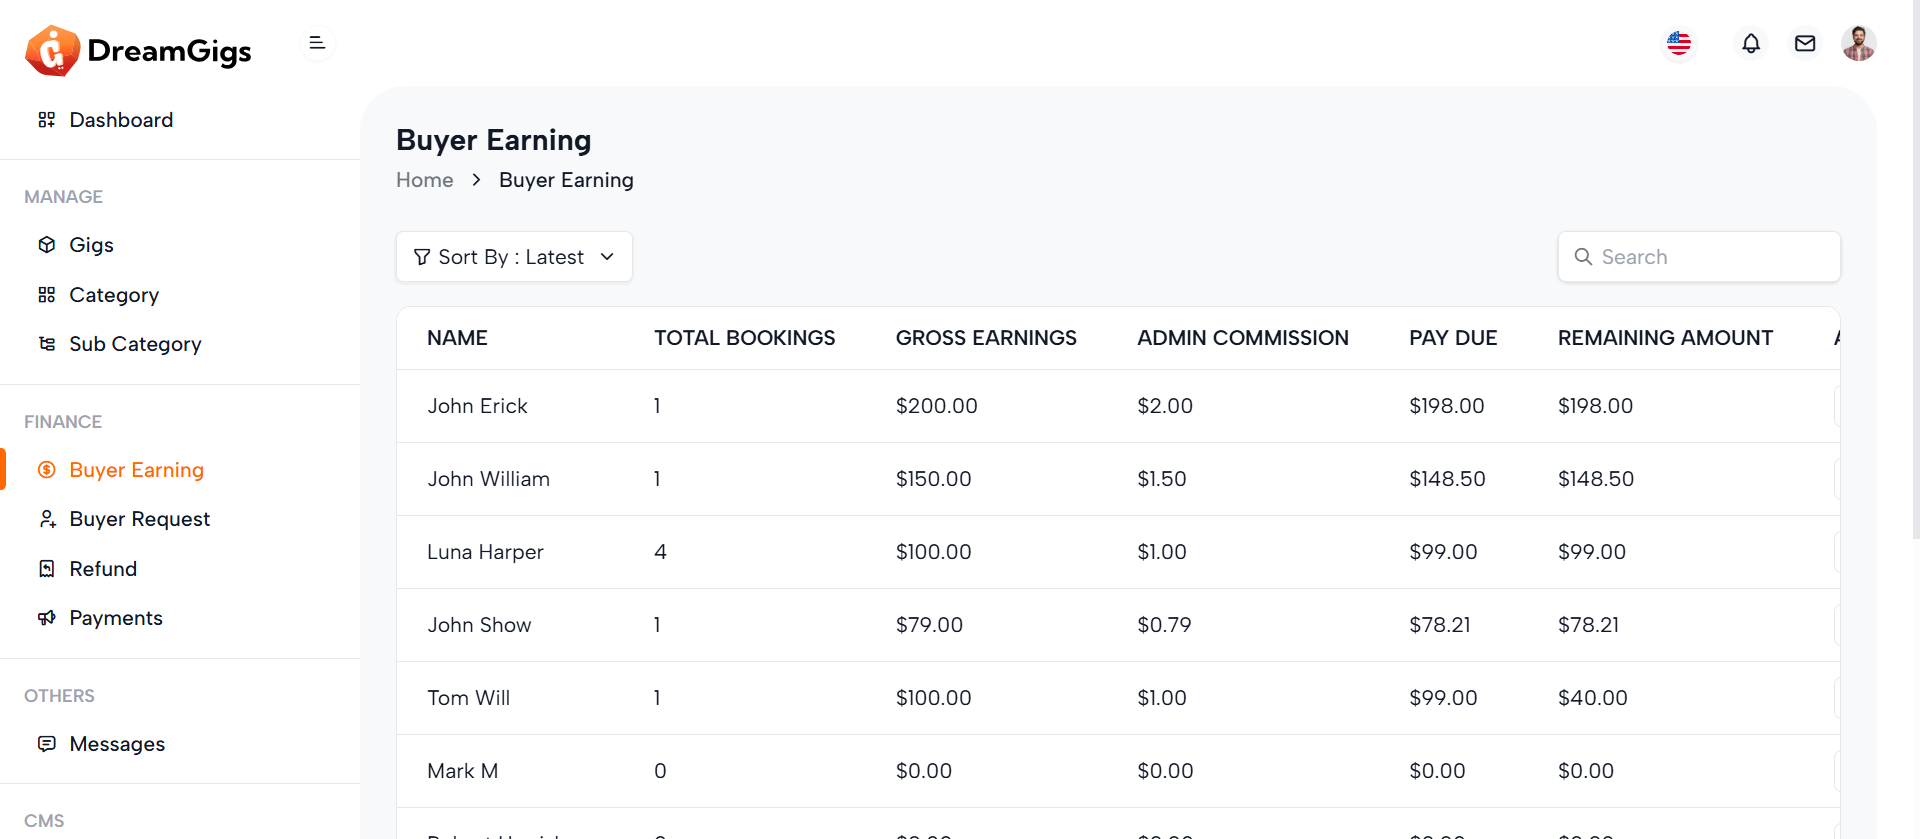This screenshot has height=839, width=1920.
Task: Click the Gigs cube icon
Action: point(47,245)
